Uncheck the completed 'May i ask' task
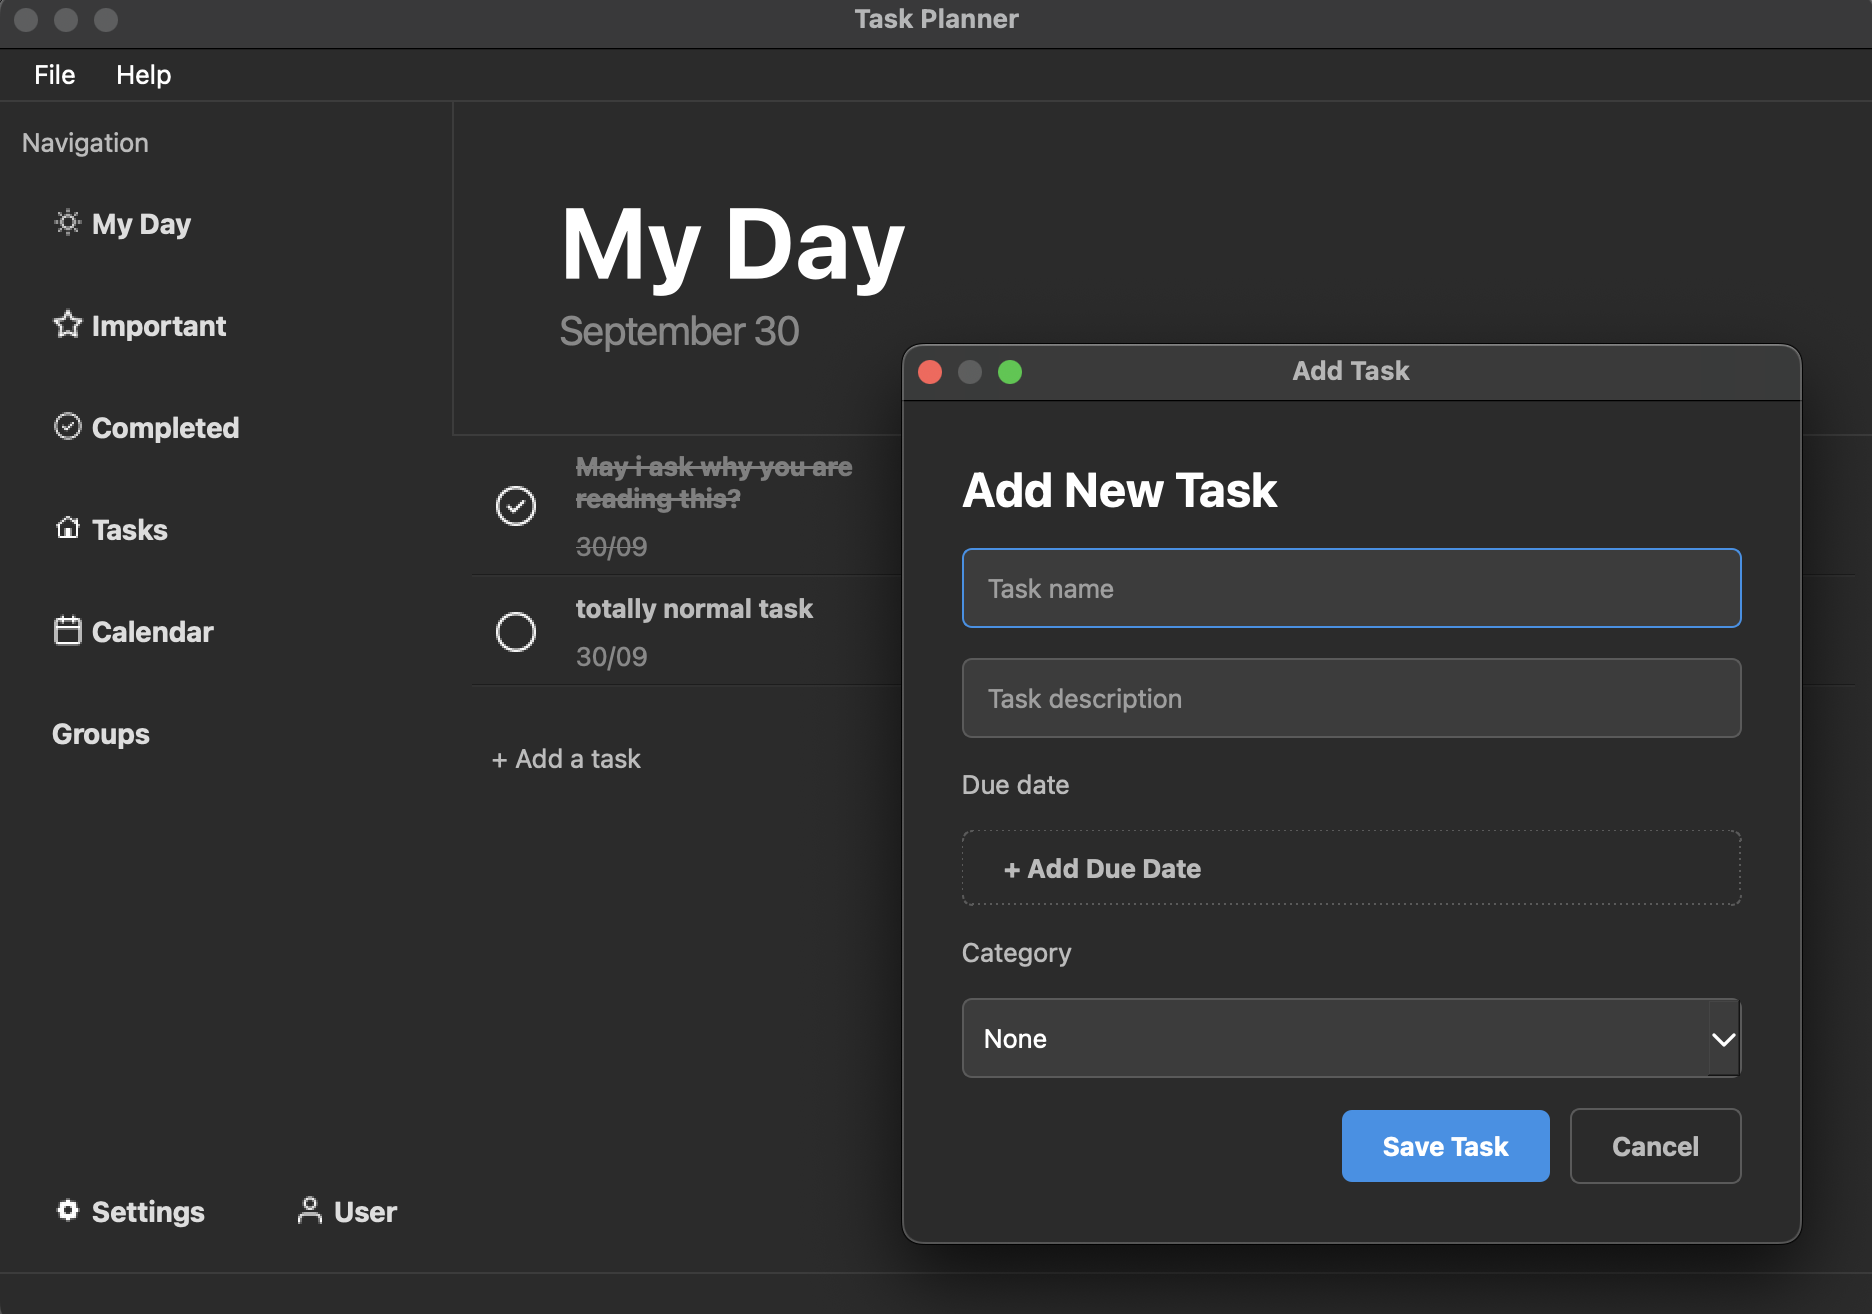Image resolution: width=1872 pixels, height=1314 pixels. coord(516,506)
